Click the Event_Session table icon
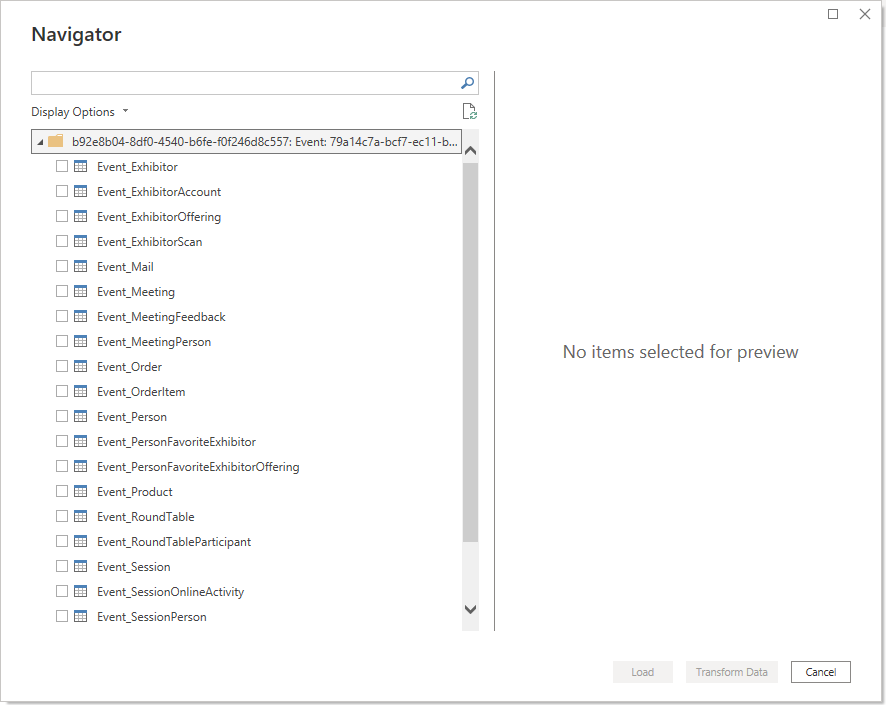Screen dimensions: 886x705 click(x=81, y=567)
